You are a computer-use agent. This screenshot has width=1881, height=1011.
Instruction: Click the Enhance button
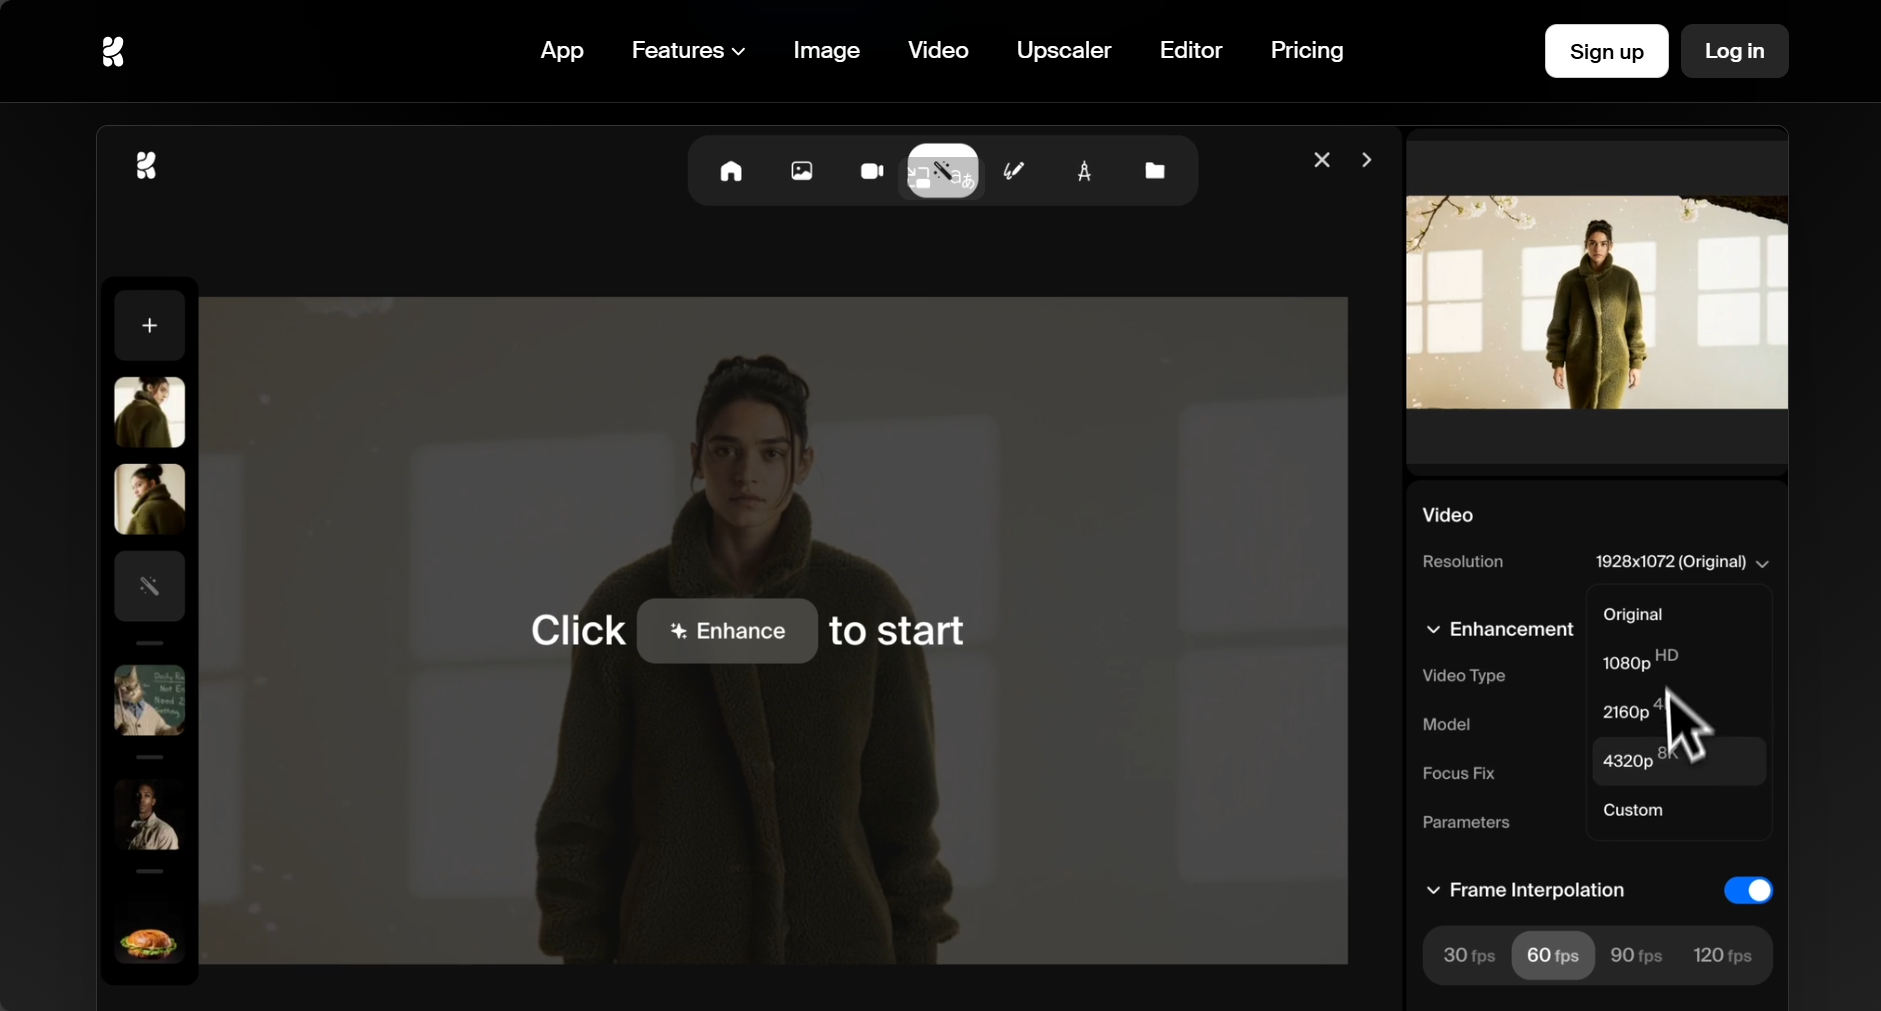point(727,631)
